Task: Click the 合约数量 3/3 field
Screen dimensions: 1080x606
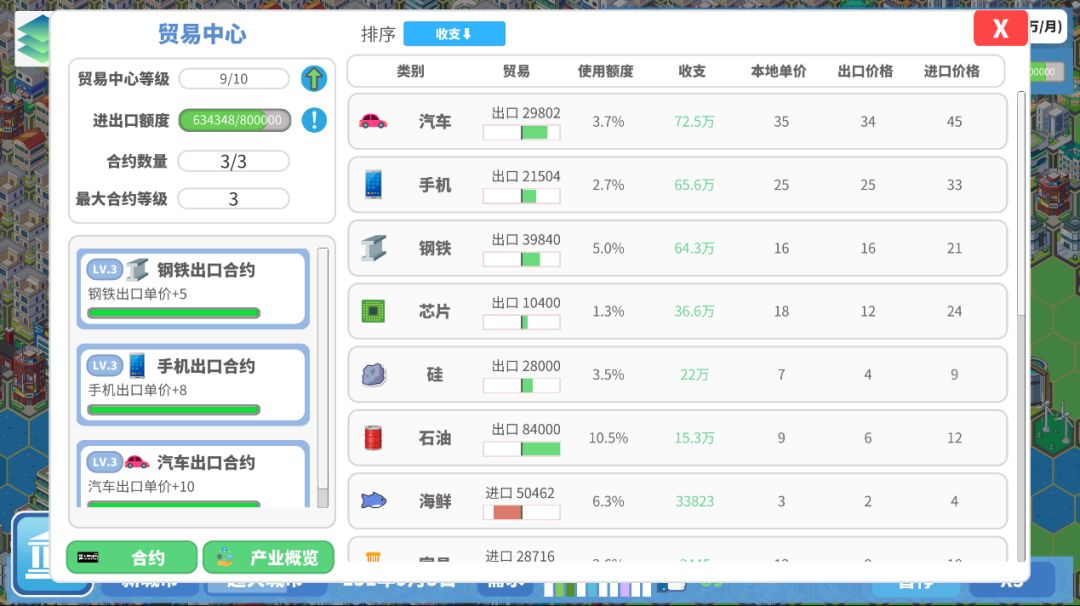Action: pos(233,161)
